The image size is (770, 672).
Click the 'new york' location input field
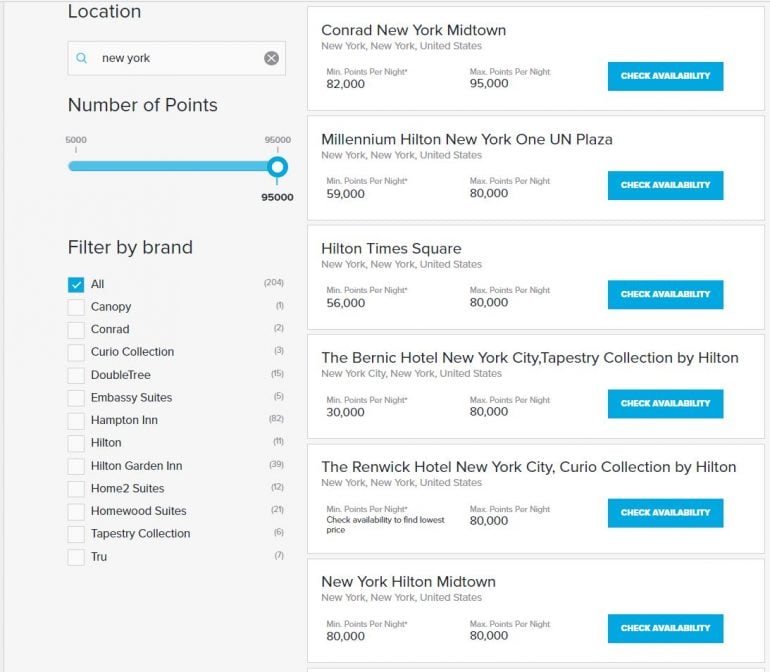pos(175,58)
